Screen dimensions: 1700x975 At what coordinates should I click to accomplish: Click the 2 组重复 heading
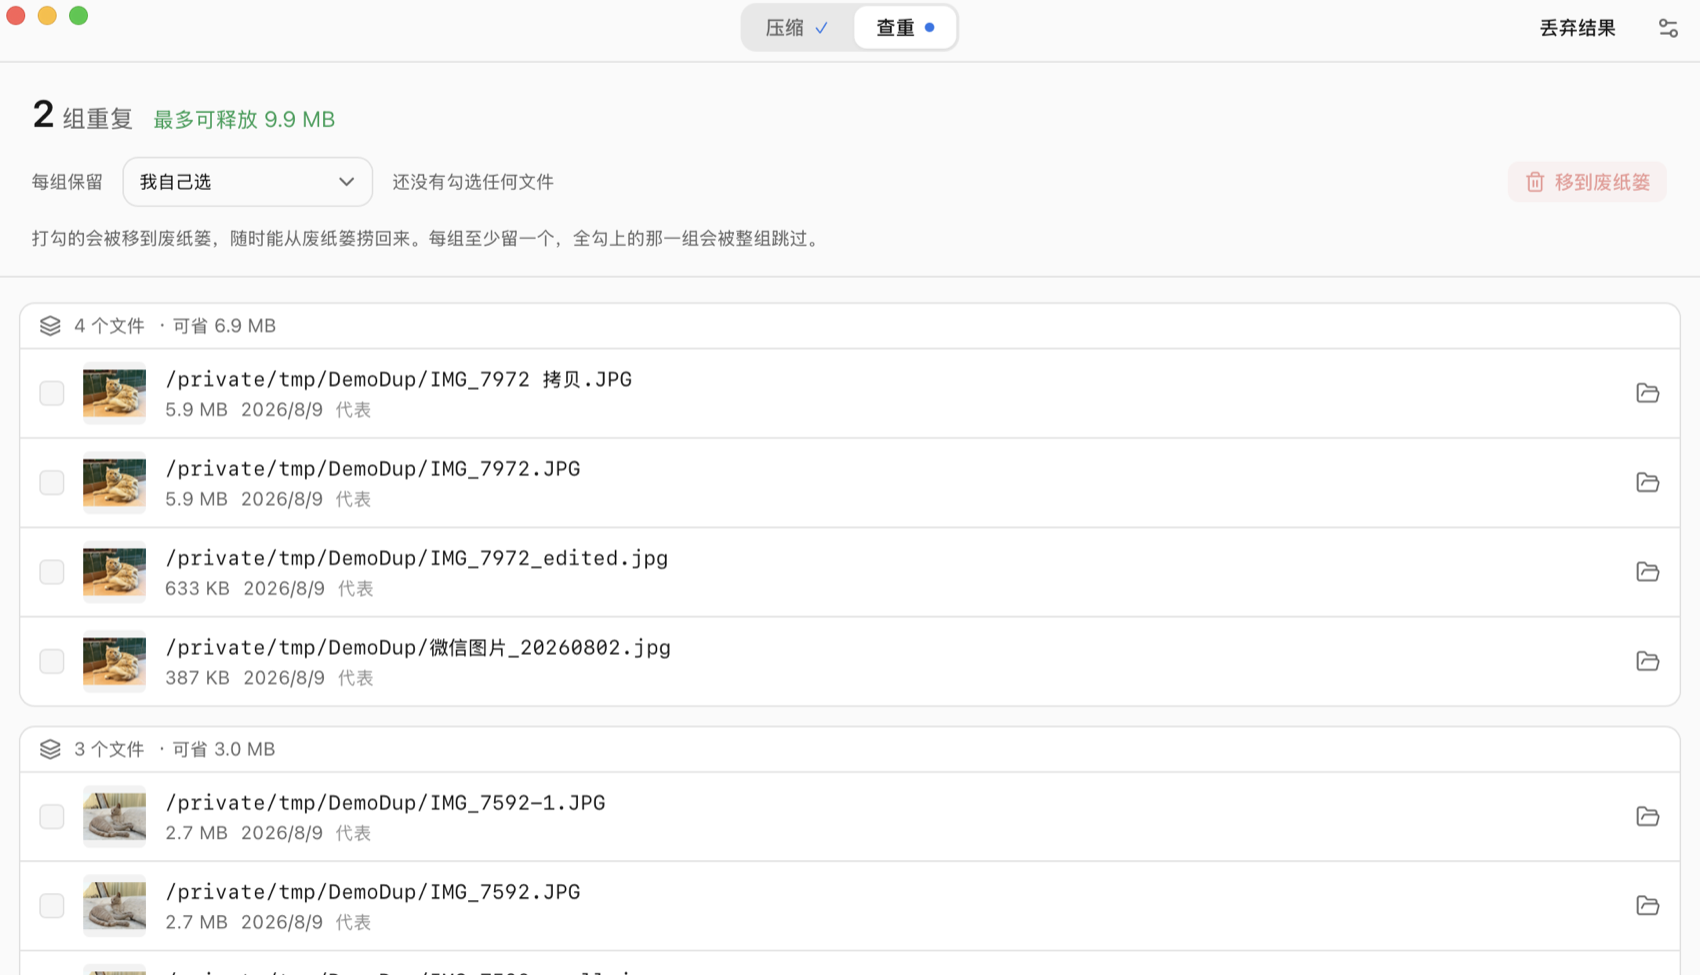pyautogui.click(x=83, y=116)
